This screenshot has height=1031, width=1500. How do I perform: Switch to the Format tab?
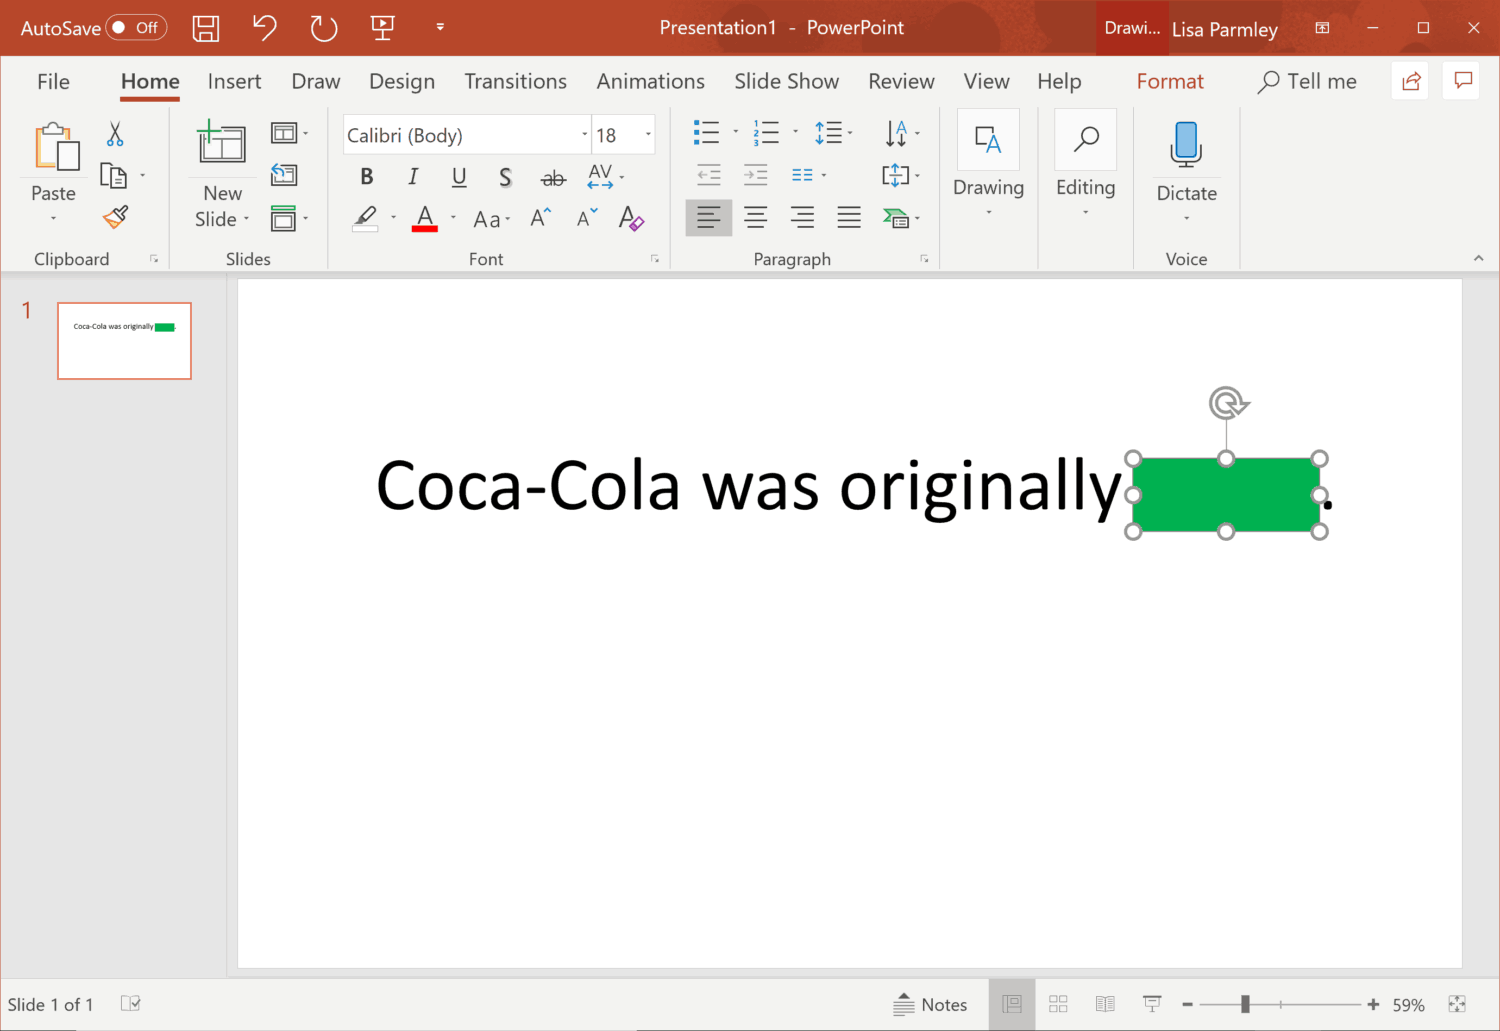pyautogui.click(x=1170, y=82)
